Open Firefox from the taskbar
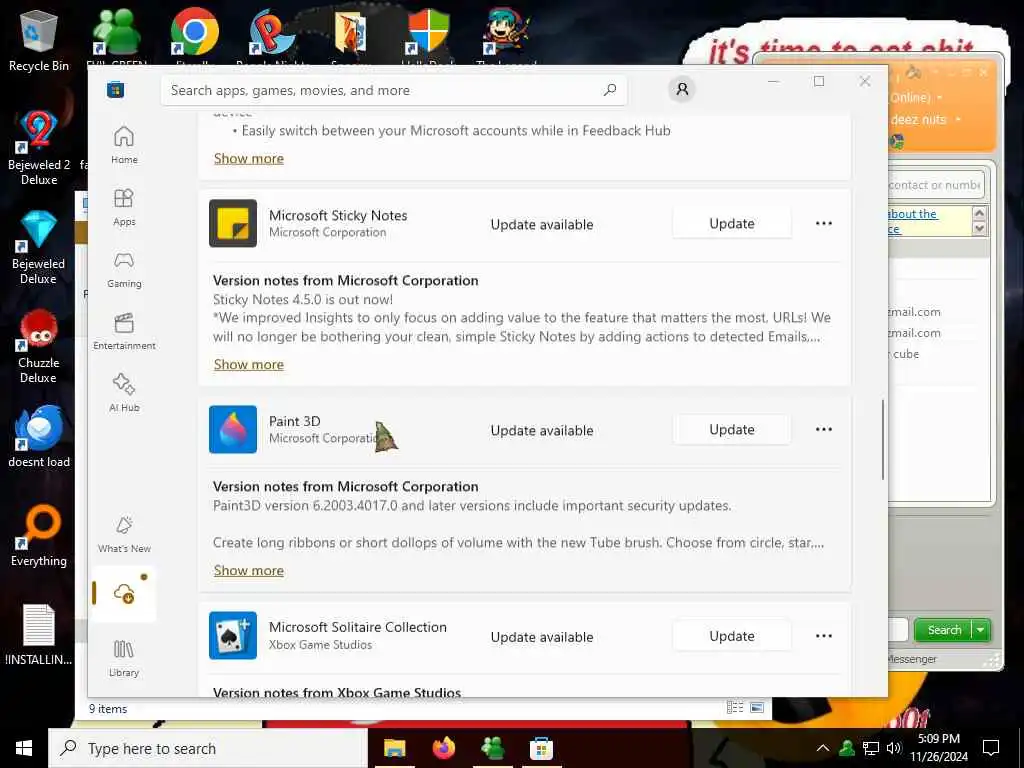This screenshot has width=1024, height=768. coord(443,748)
